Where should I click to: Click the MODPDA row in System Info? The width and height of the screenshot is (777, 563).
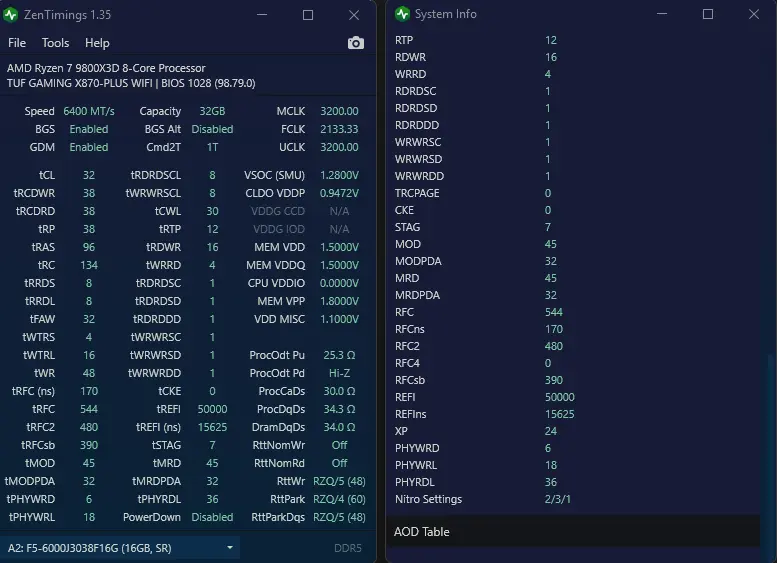572,261
